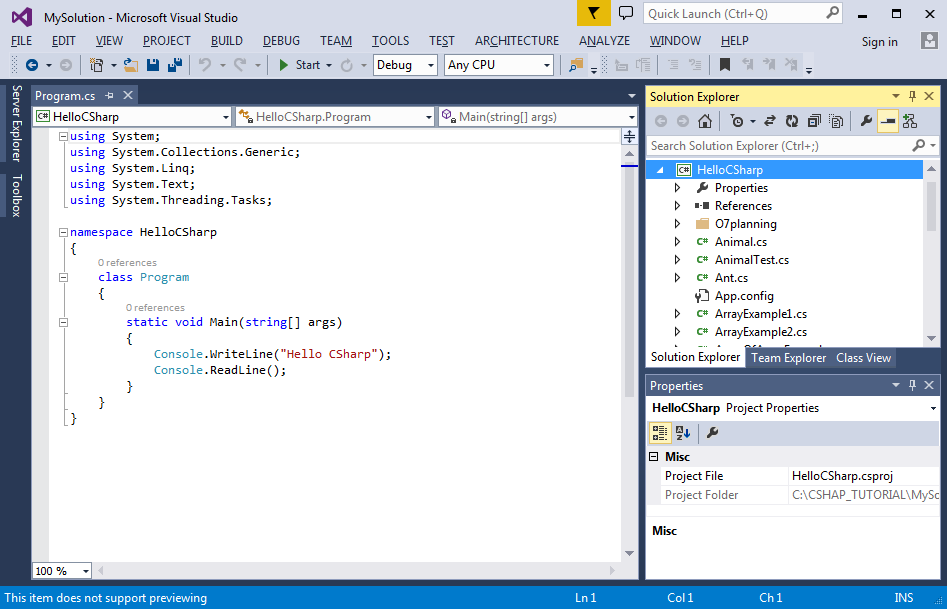Click the Solution Explorer vertical scrollbar thumb
Viewport: 947px width, 609px height.
pyautogui.click(x=931, y=205)
